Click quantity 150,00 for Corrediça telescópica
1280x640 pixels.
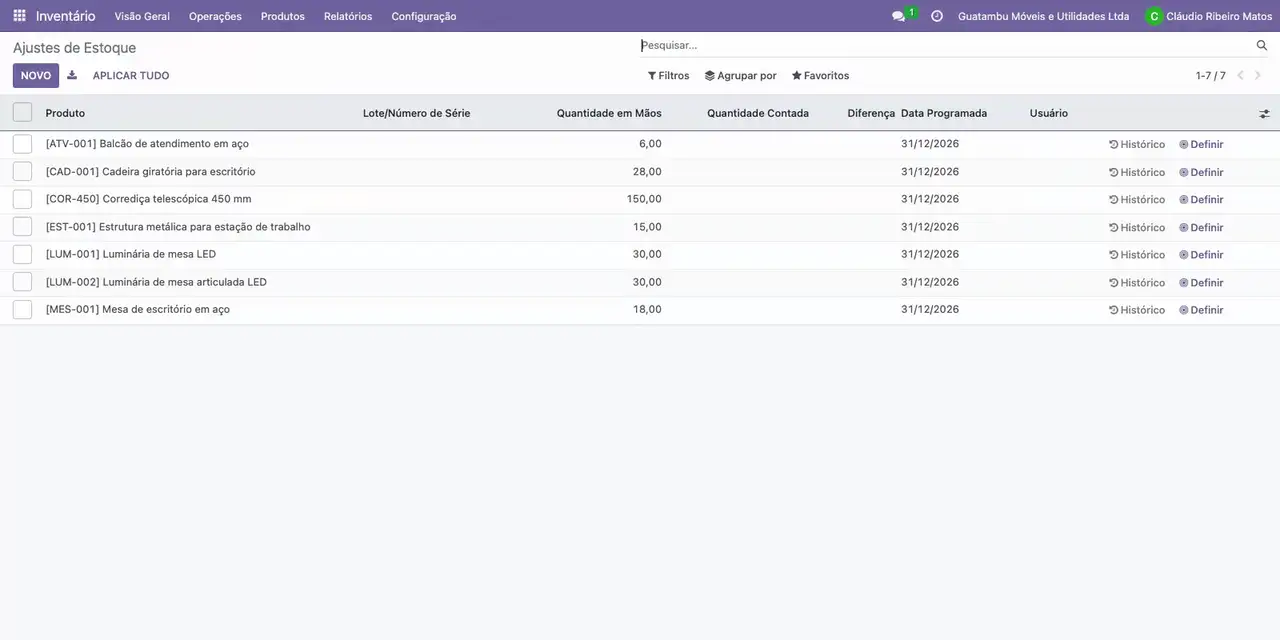644,199
